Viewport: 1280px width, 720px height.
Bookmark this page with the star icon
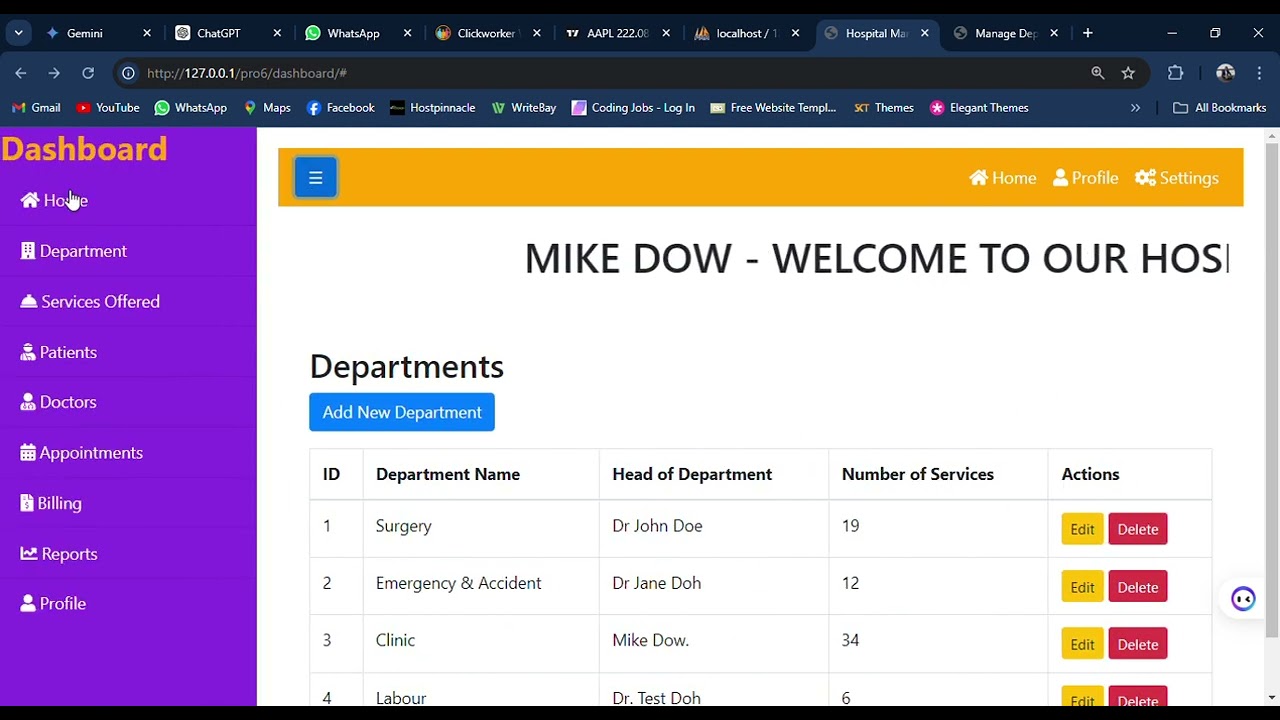1128,73
